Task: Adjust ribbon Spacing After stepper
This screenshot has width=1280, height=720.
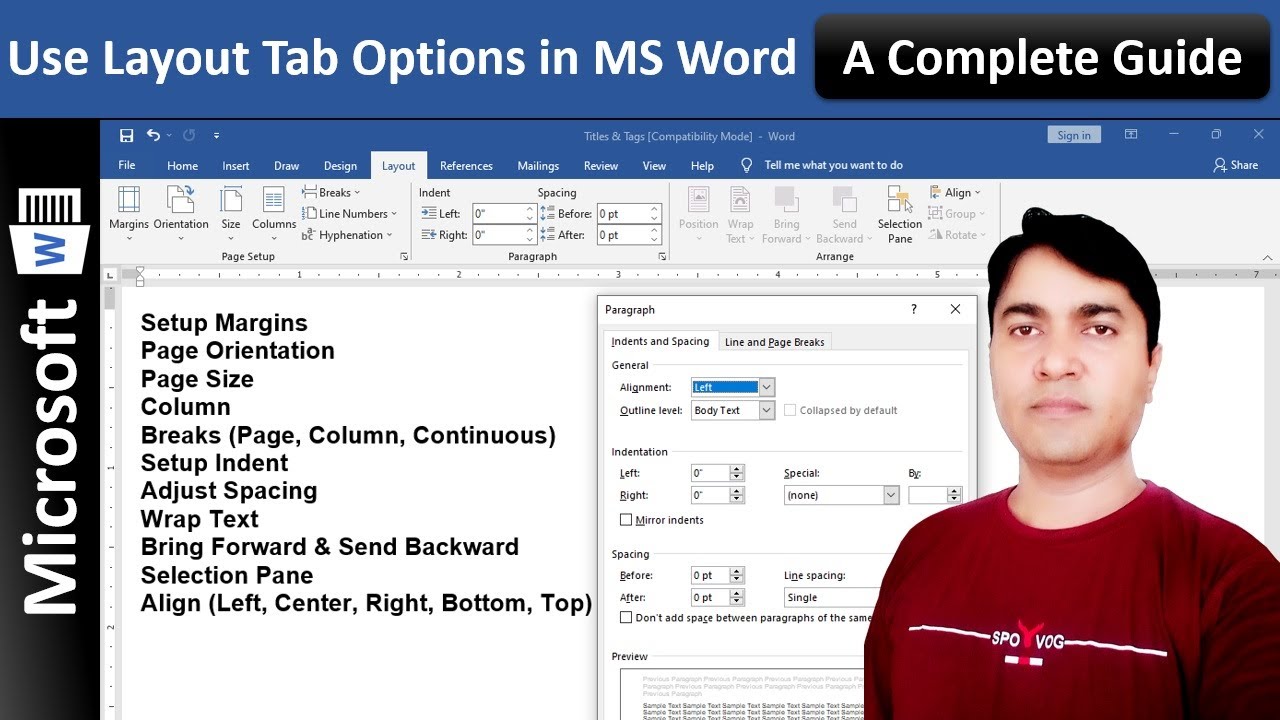Action: pyautogui.click(x=655, y=235)
